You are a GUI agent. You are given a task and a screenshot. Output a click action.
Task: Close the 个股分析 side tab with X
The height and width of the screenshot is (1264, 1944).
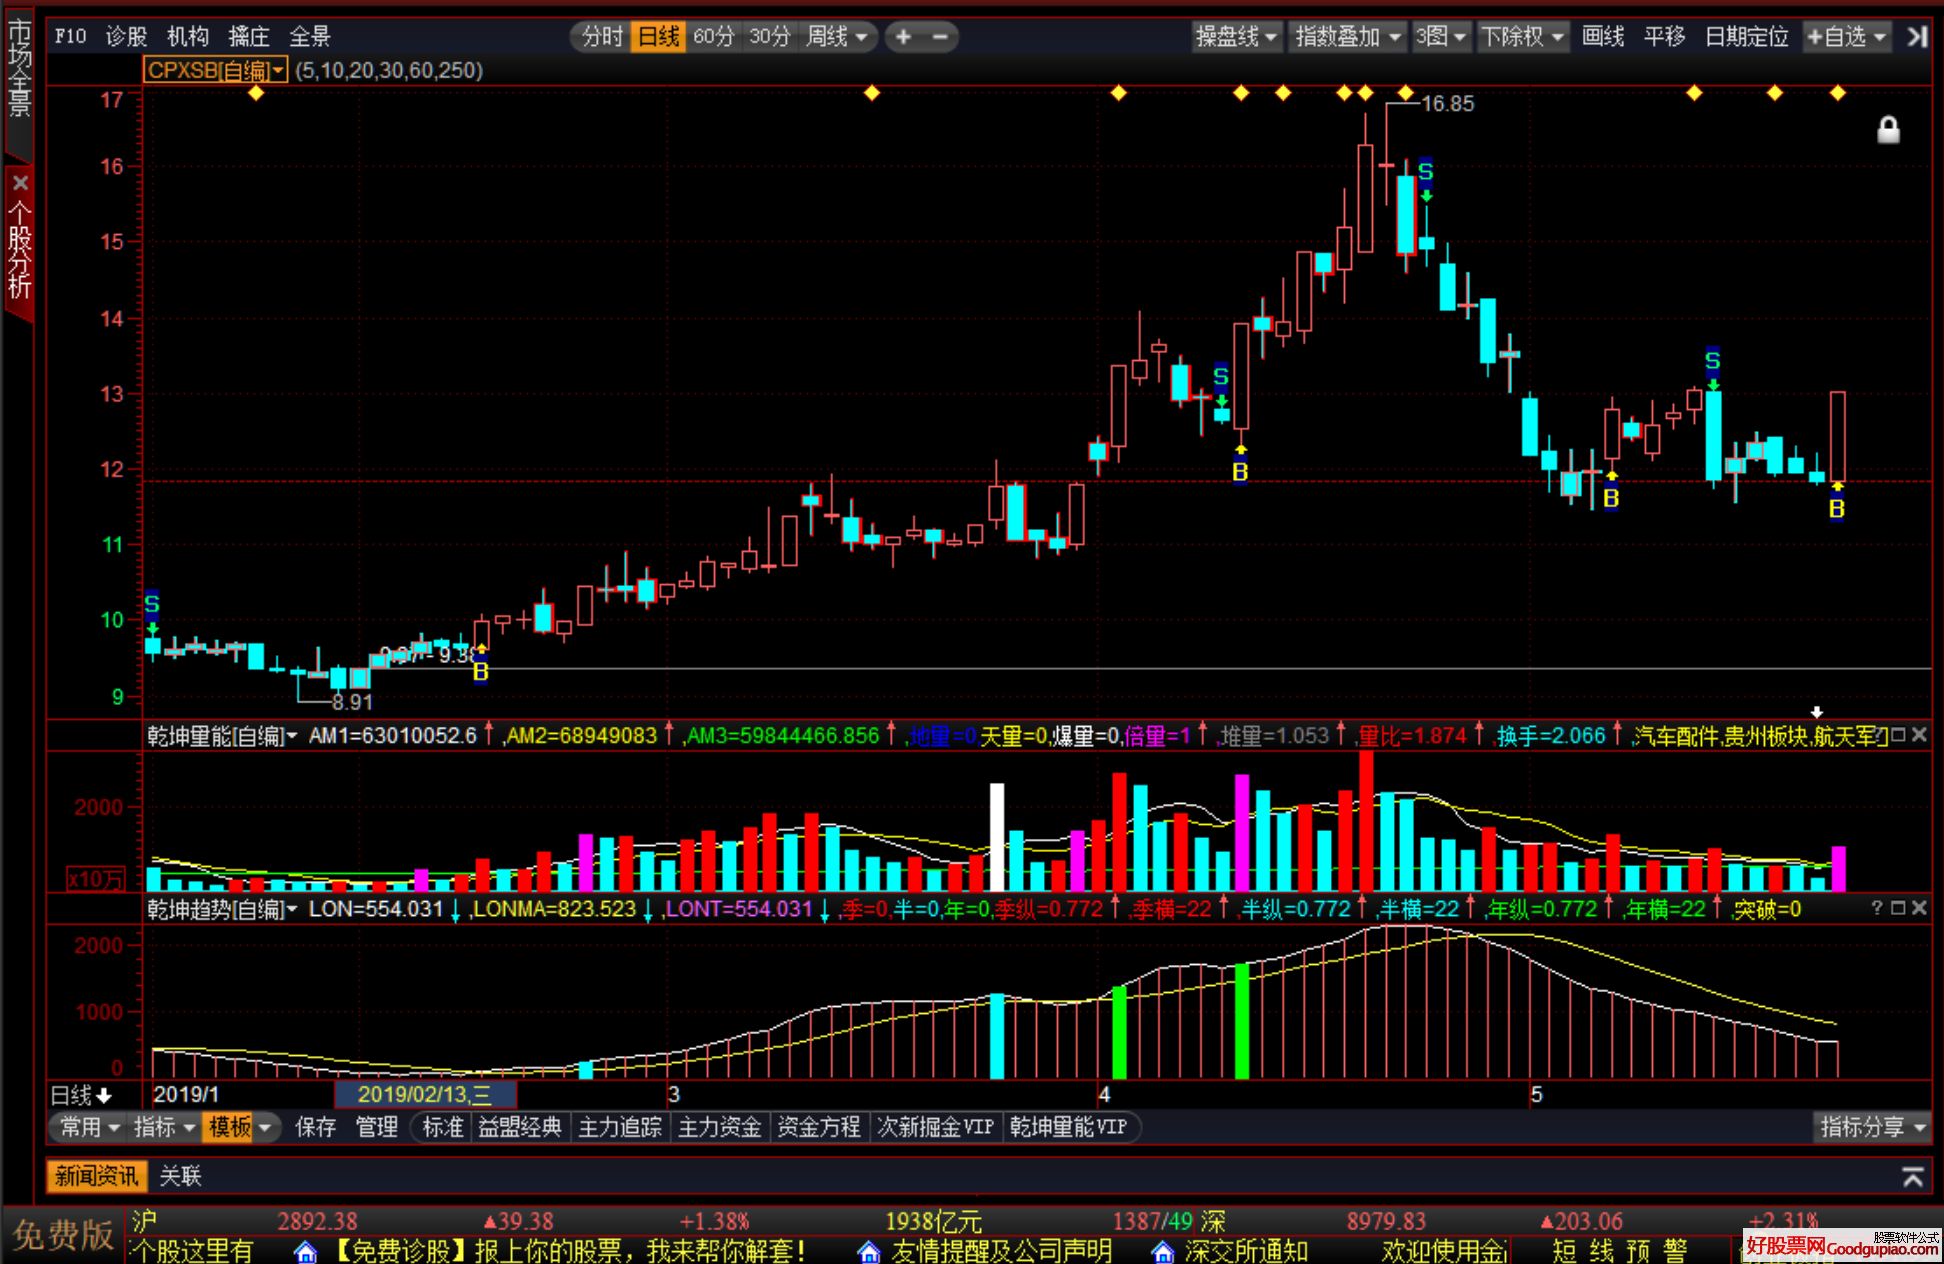point(19,183)
